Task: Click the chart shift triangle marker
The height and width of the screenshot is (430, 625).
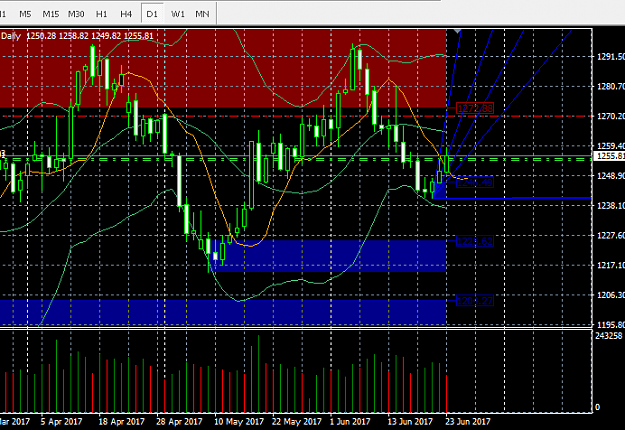Action: pos(457,31)
